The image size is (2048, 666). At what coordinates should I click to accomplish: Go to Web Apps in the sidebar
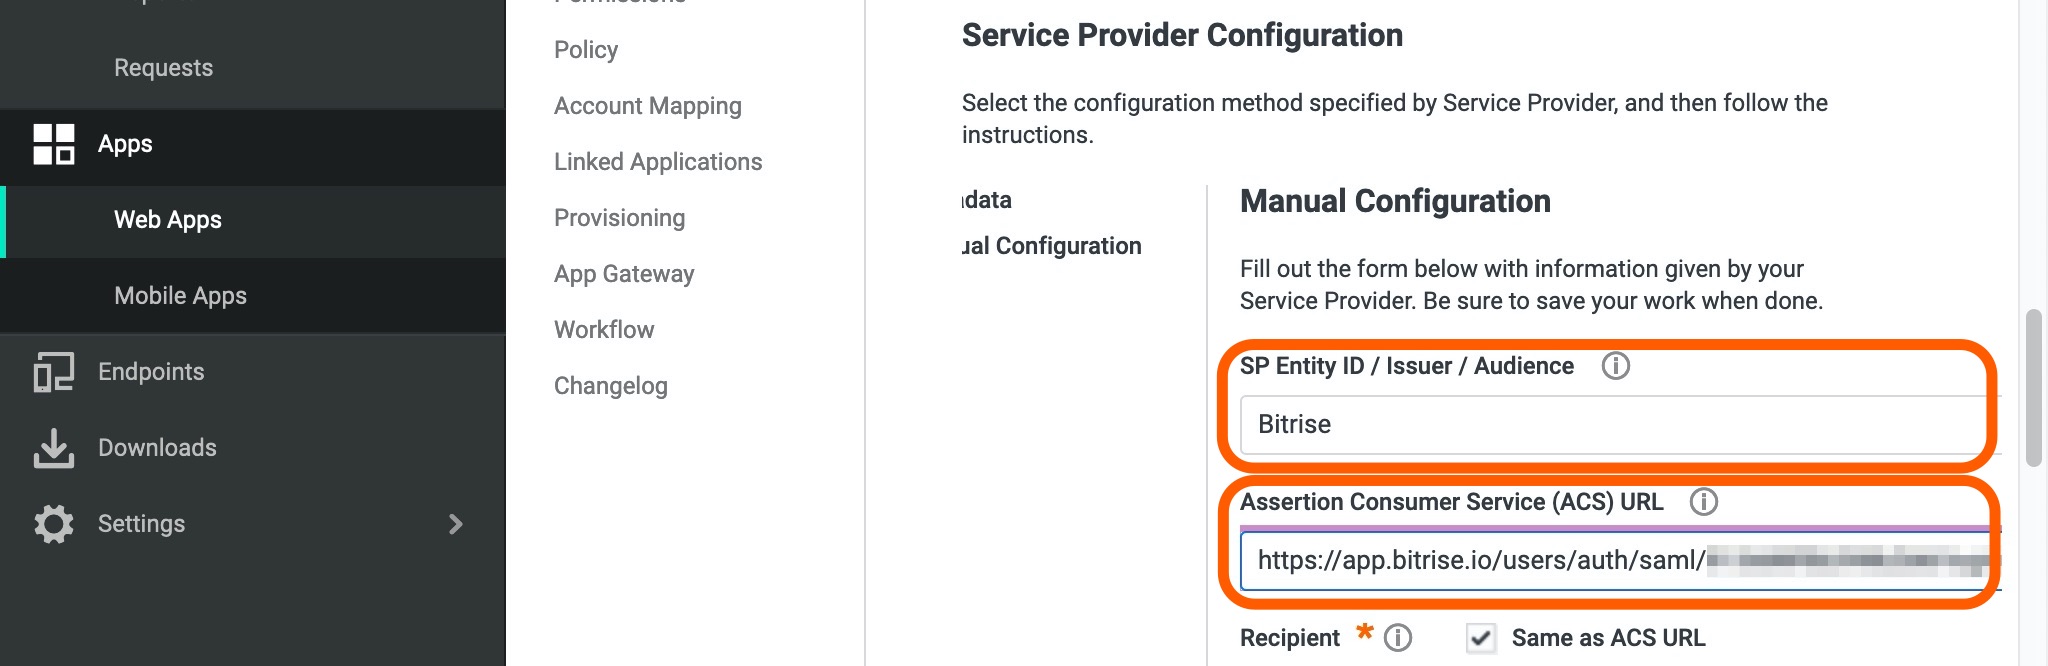click(x=166, y=220)
